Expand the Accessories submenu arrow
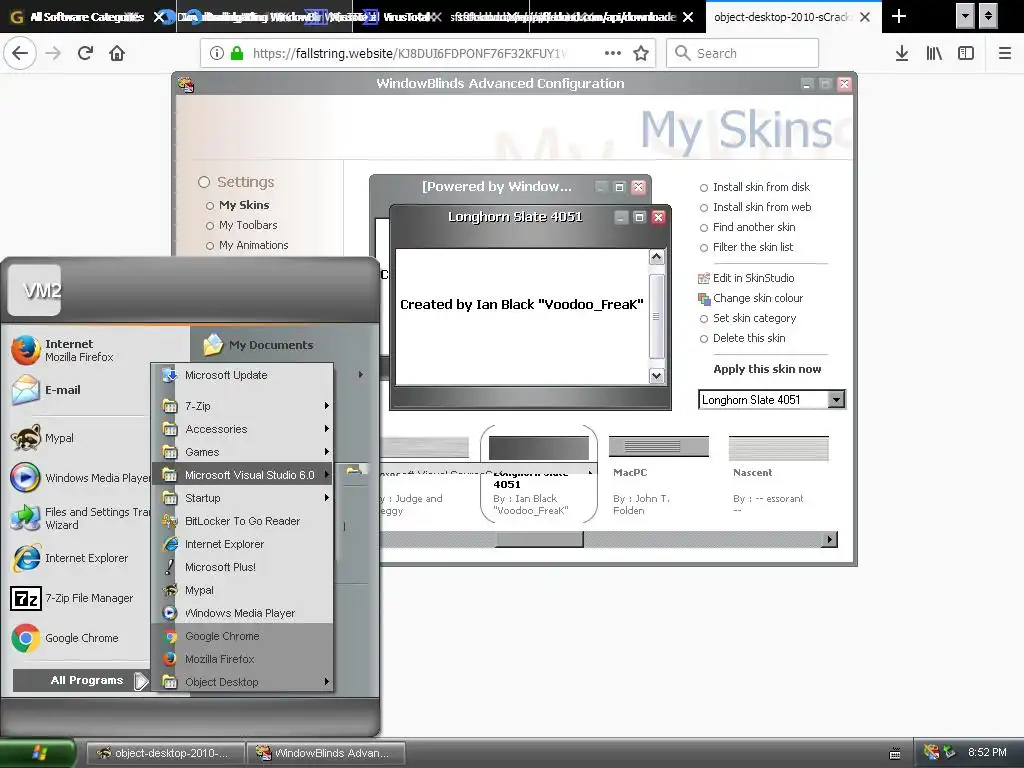Screen dimensions: 1024x768 pyautogui.click(x=327, y=429)
